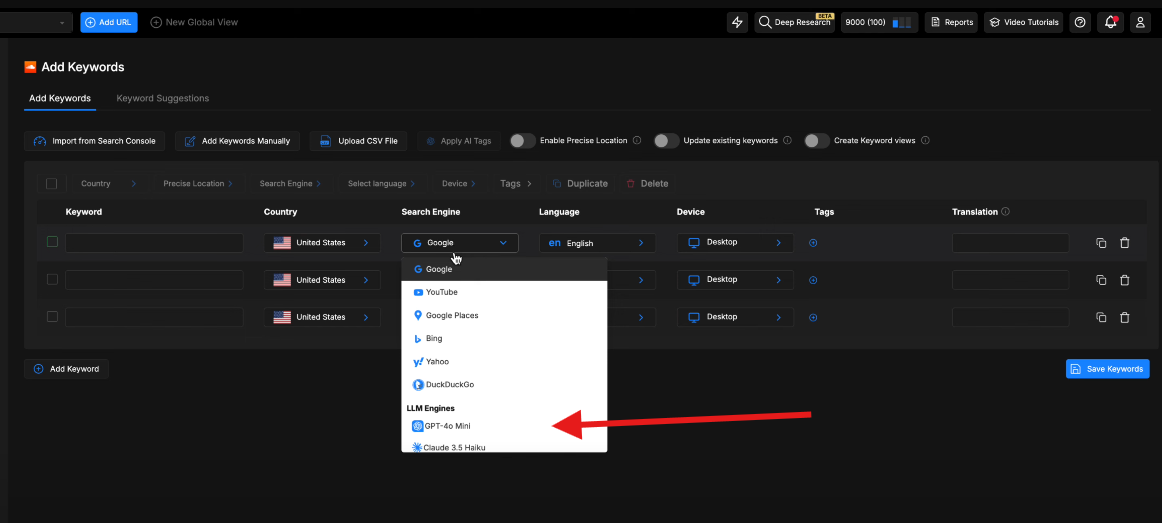This screenshot has height=523, width=1162.
Task: Check the third keyword row checkbox
Action: pos(52,316)
